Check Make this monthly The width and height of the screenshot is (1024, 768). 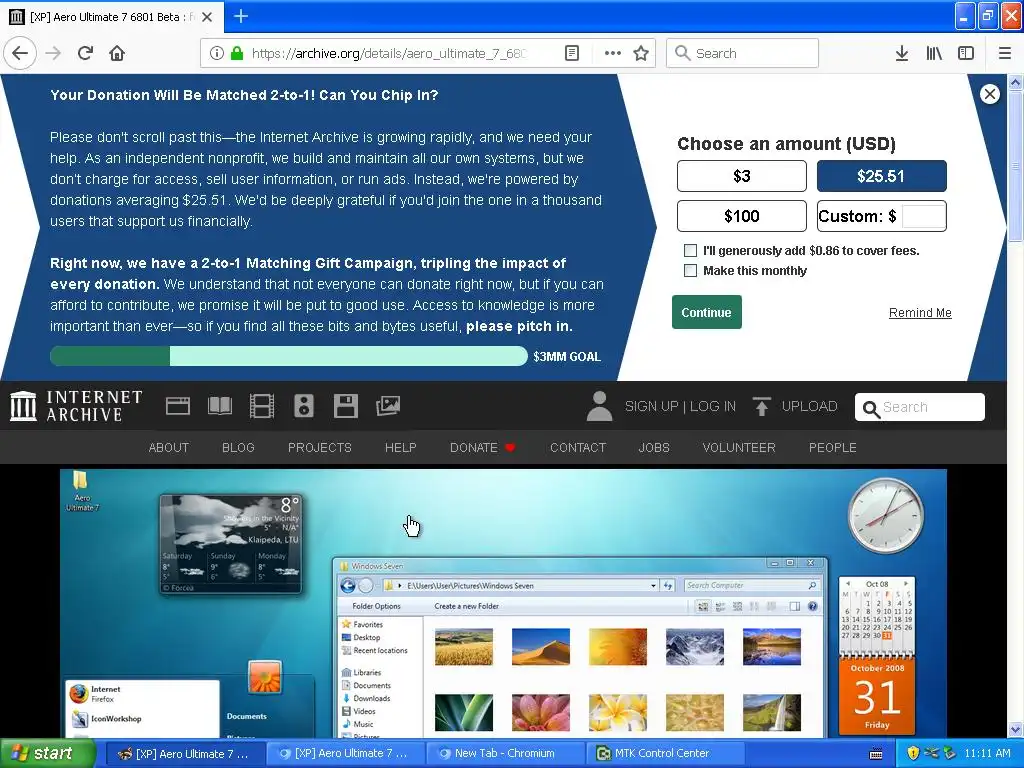pos(690,270)
